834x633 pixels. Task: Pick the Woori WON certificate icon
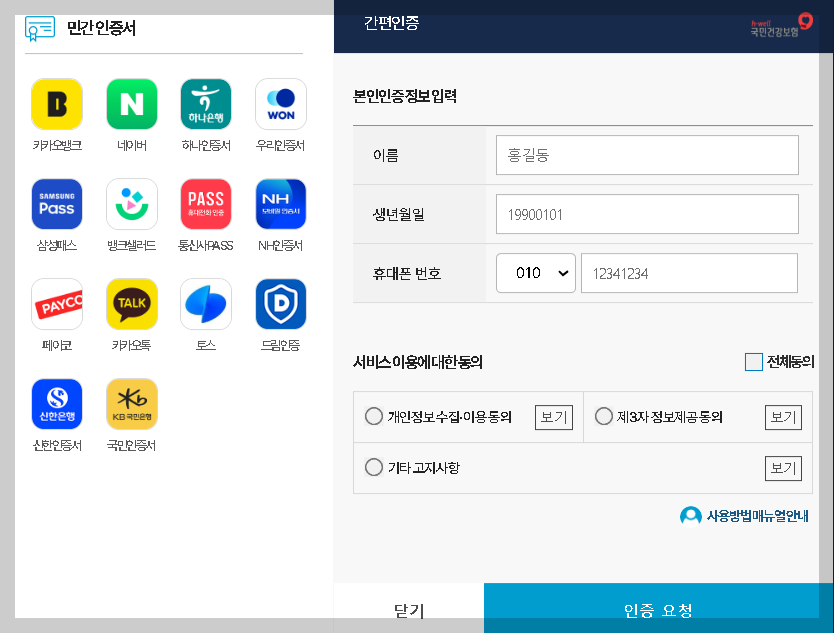281,104
